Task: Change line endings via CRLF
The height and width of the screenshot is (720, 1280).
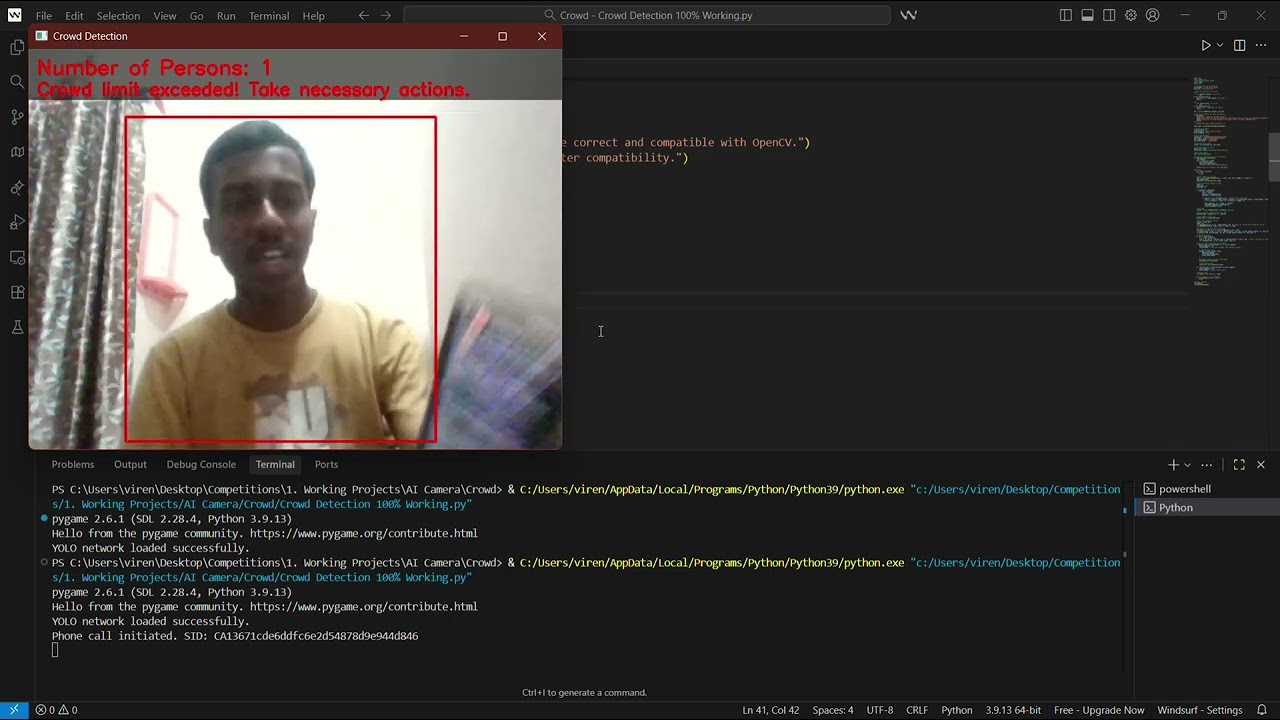Action: [917, 710]
